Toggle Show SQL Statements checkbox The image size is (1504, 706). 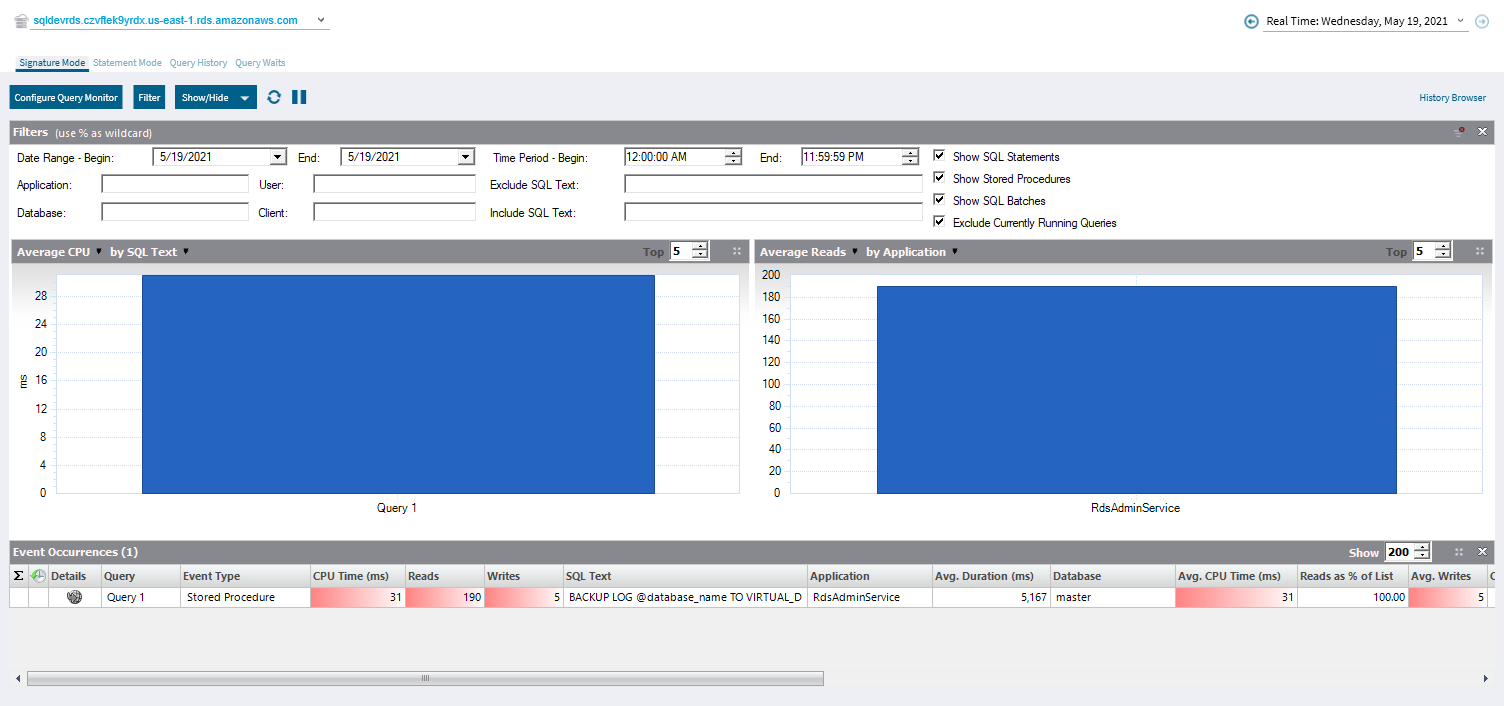click(939, 156)
